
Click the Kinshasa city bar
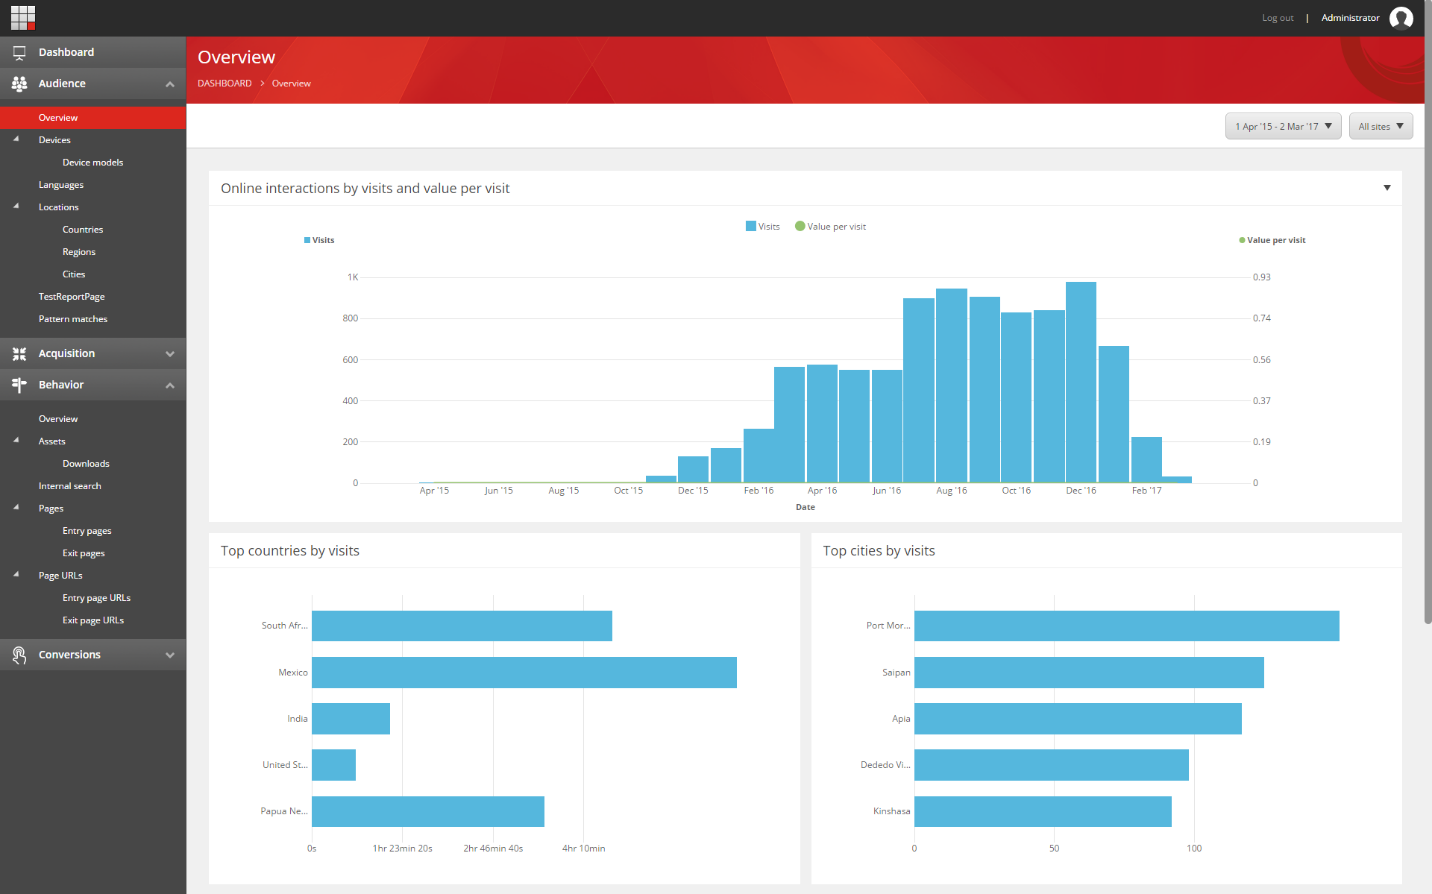tap(1043, 811)
